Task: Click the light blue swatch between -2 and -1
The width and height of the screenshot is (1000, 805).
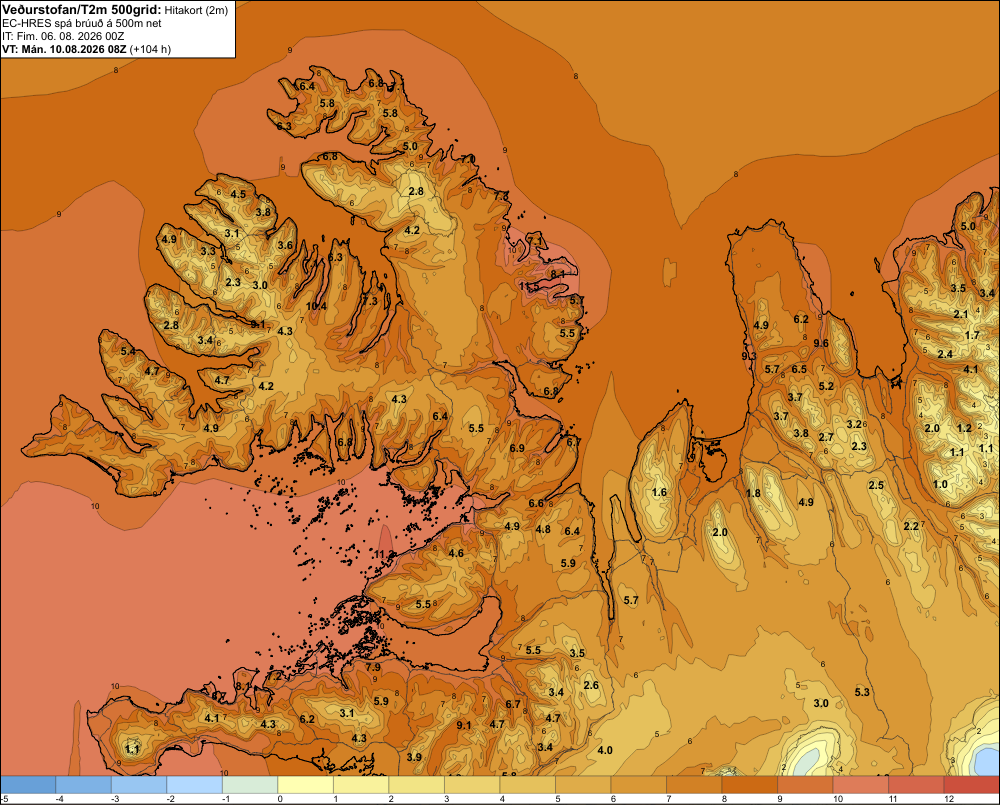Action: click(x=195, y=785)
